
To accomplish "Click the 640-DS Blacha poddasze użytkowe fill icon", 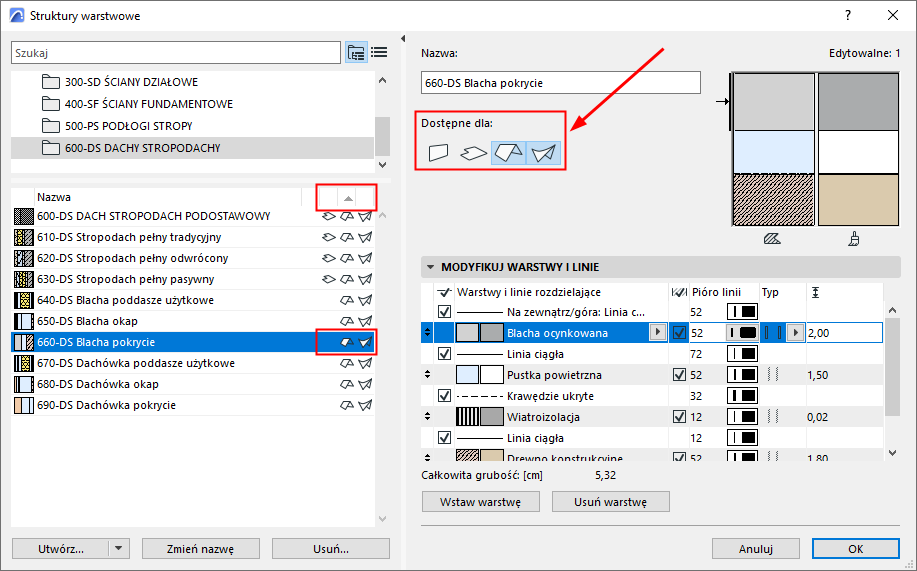I will point(24,300).
